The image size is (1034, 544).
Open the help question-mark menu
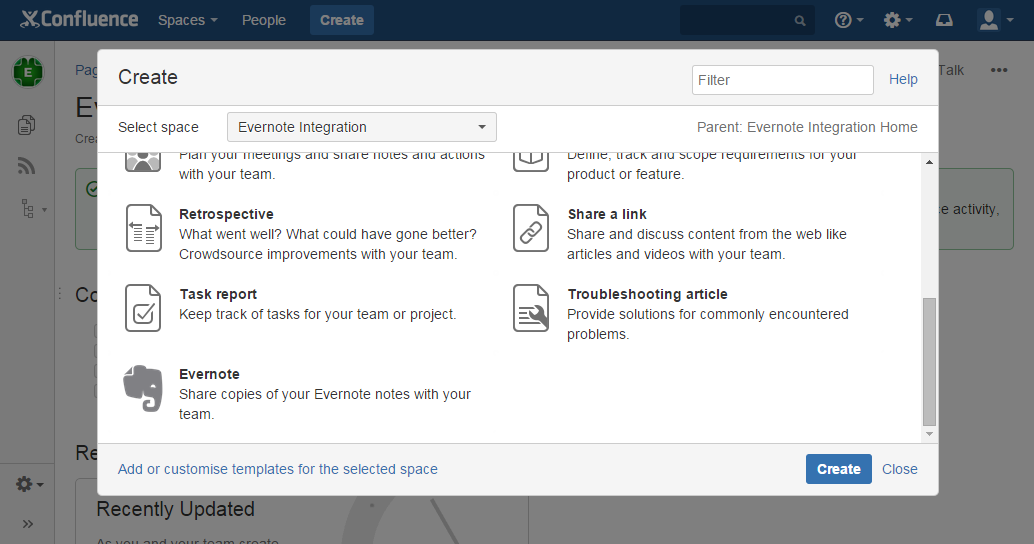pos(848,20)
